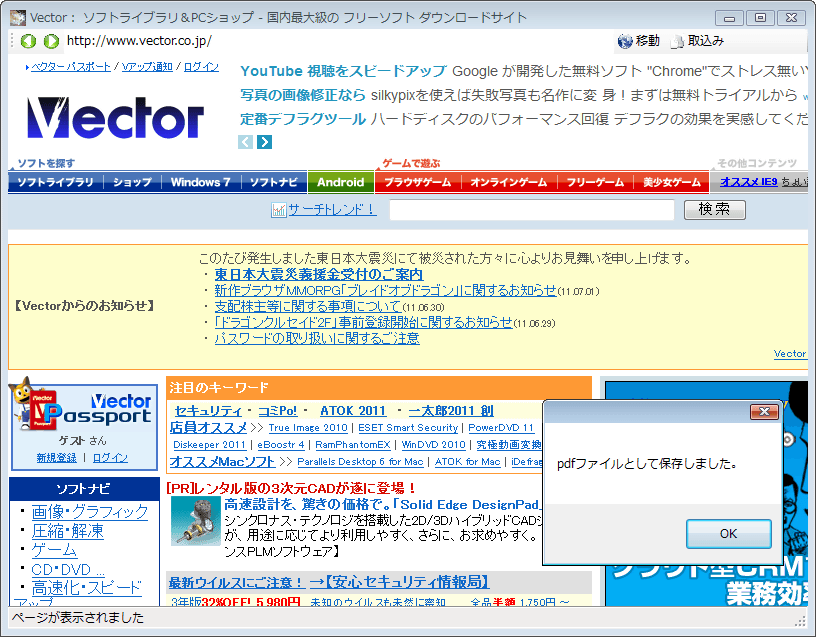Open ATOK for Mac link
This screenshot has height=637, width=816.
coord(467,462)
